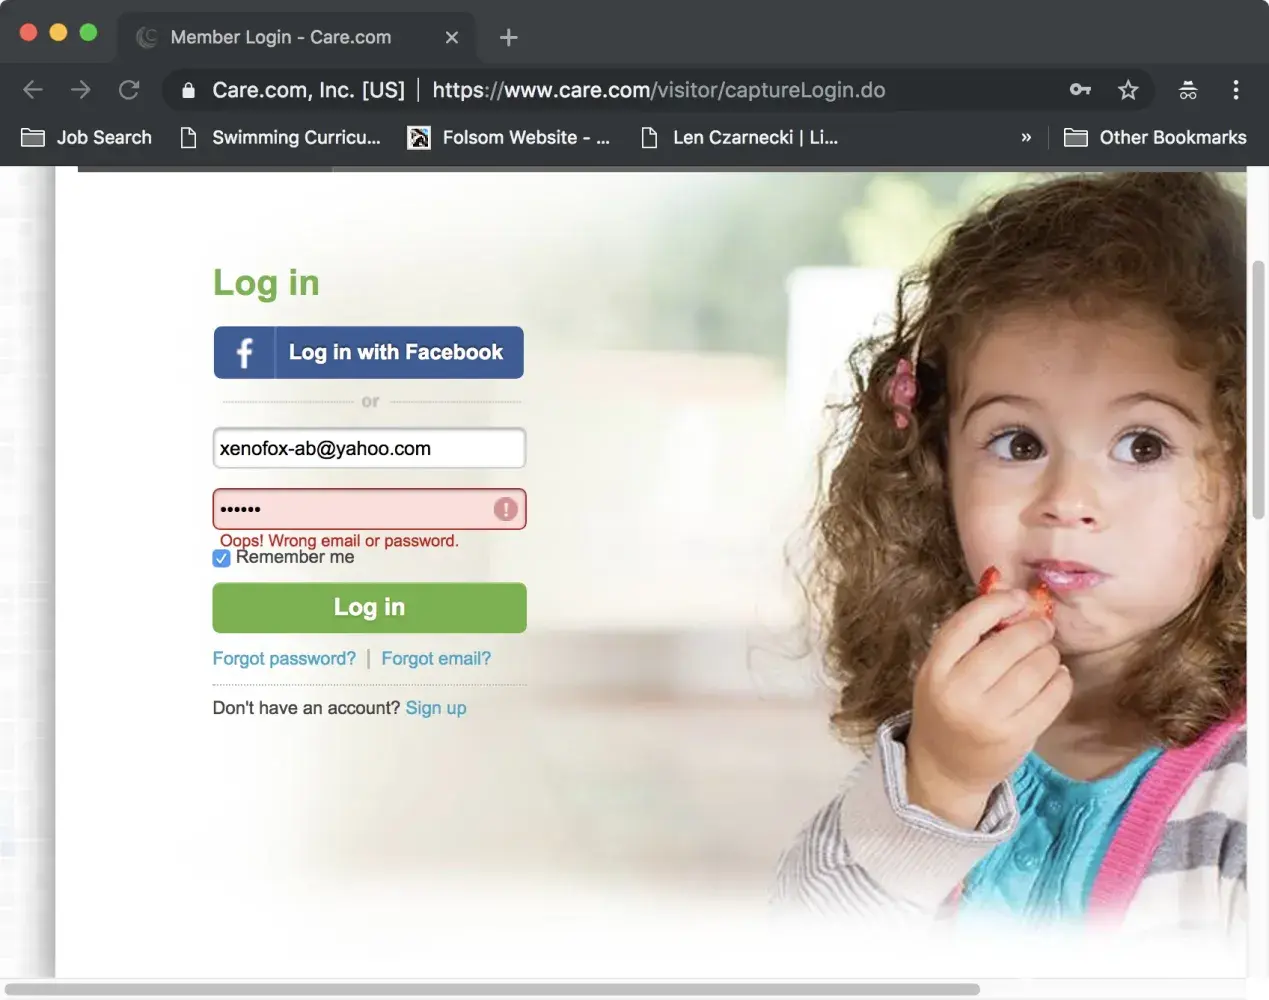Open the Swimming Curriculum bookmark
The image size is (1269, 1000).
pos(280,137)
